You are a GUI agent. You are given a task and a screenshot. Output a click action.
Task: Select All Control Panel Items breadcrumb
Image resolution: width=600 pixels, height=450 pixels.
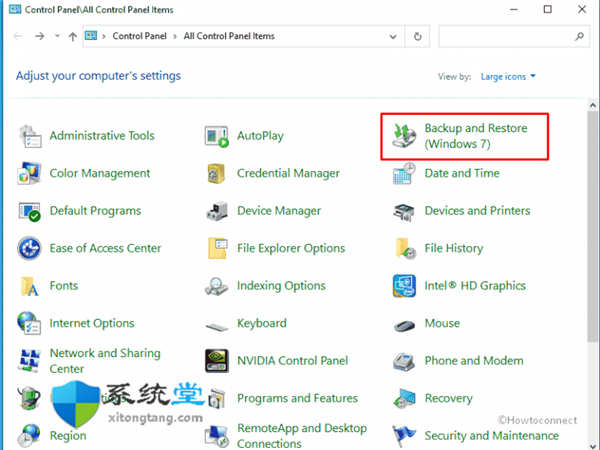pyautogui.click(x=229, y=36)
